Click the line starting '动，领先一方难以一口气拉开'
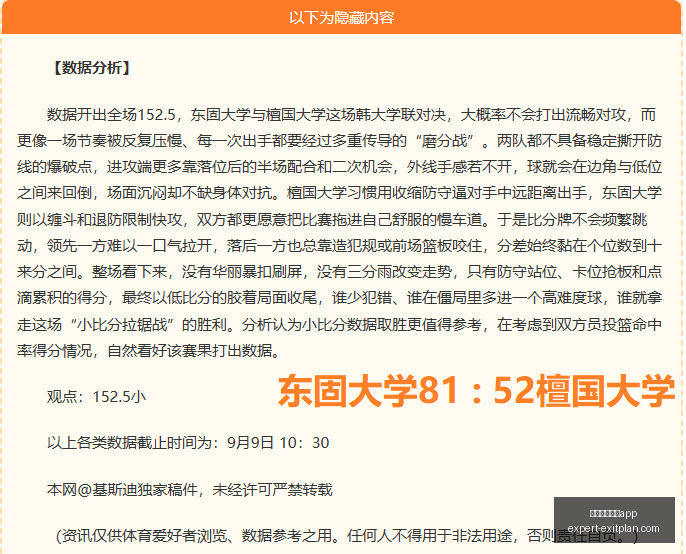 [340, 245]
